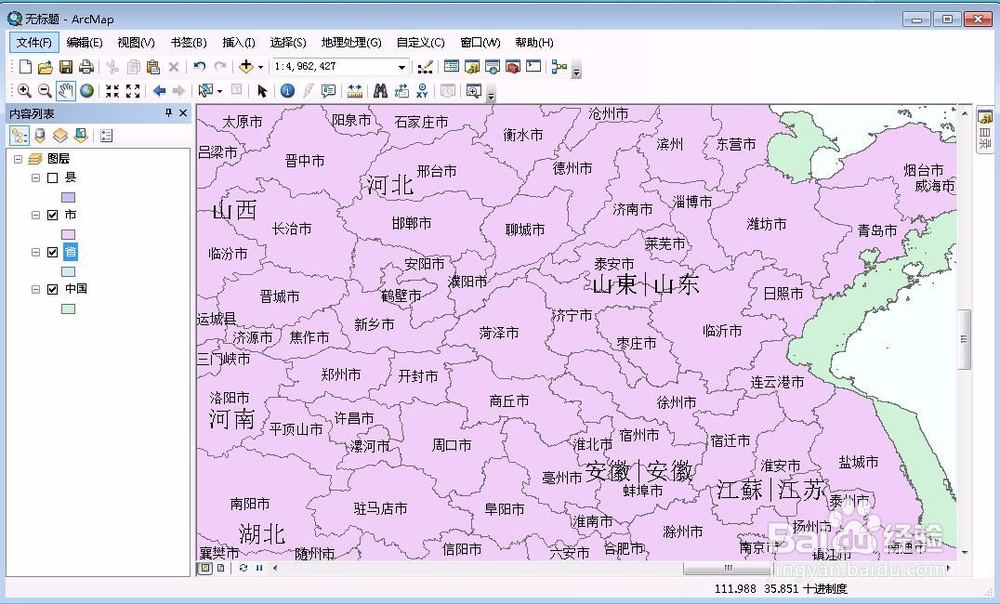Open the Catalog window icon
Screen dimensions: 1000x604
[472, 66]
